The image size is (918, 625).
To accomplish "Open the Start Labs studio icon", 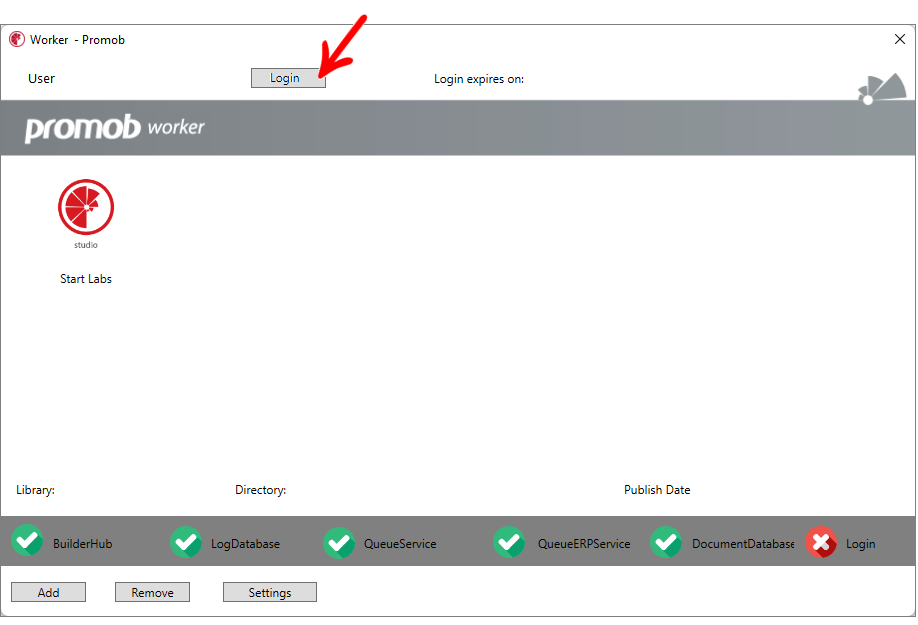I will [86, 208].
